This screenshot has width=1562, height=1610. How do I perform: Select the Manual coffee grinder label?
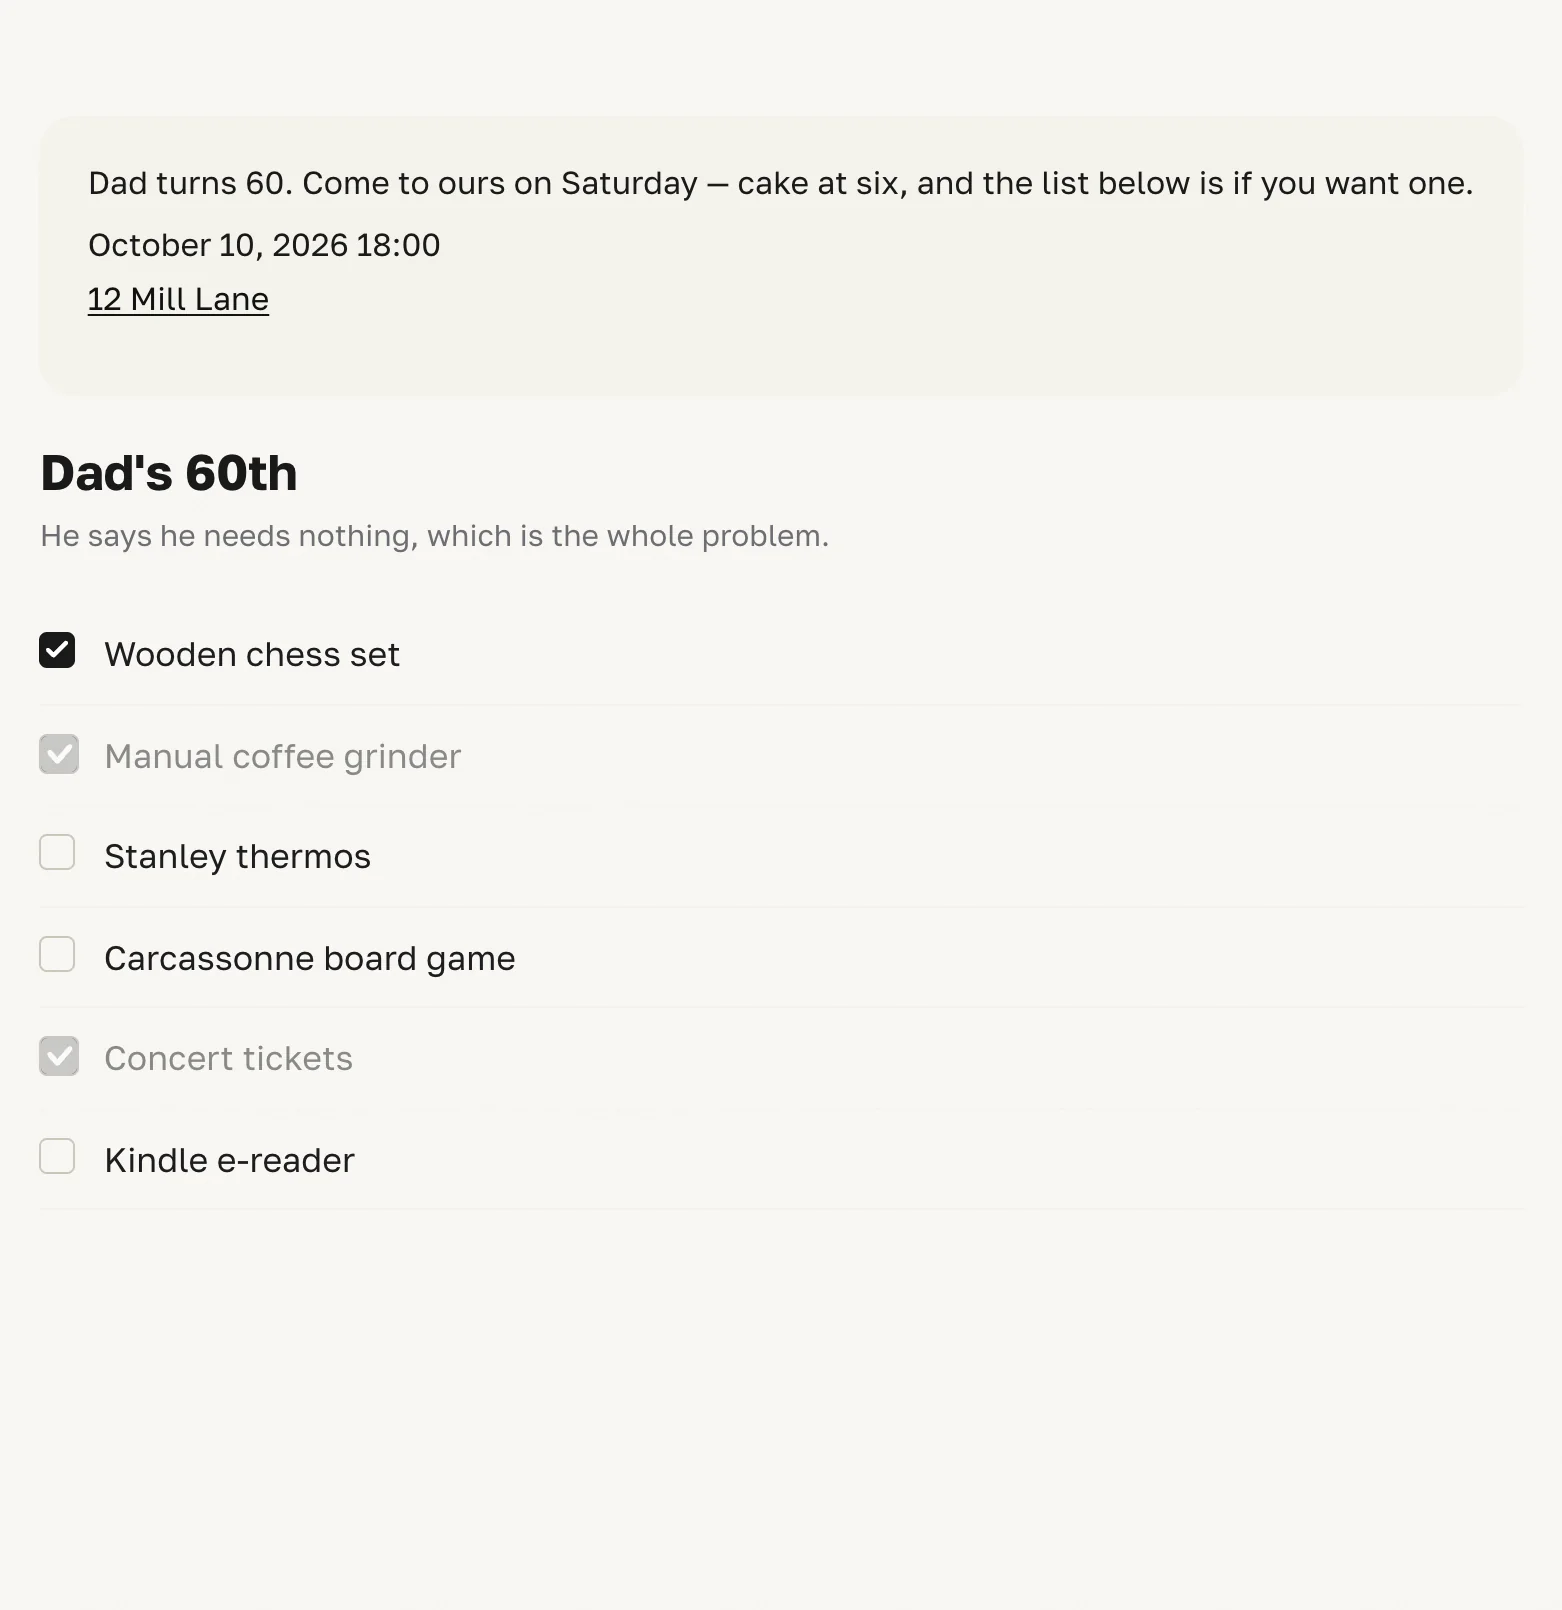pyautogui.click(x=283, y=756)
